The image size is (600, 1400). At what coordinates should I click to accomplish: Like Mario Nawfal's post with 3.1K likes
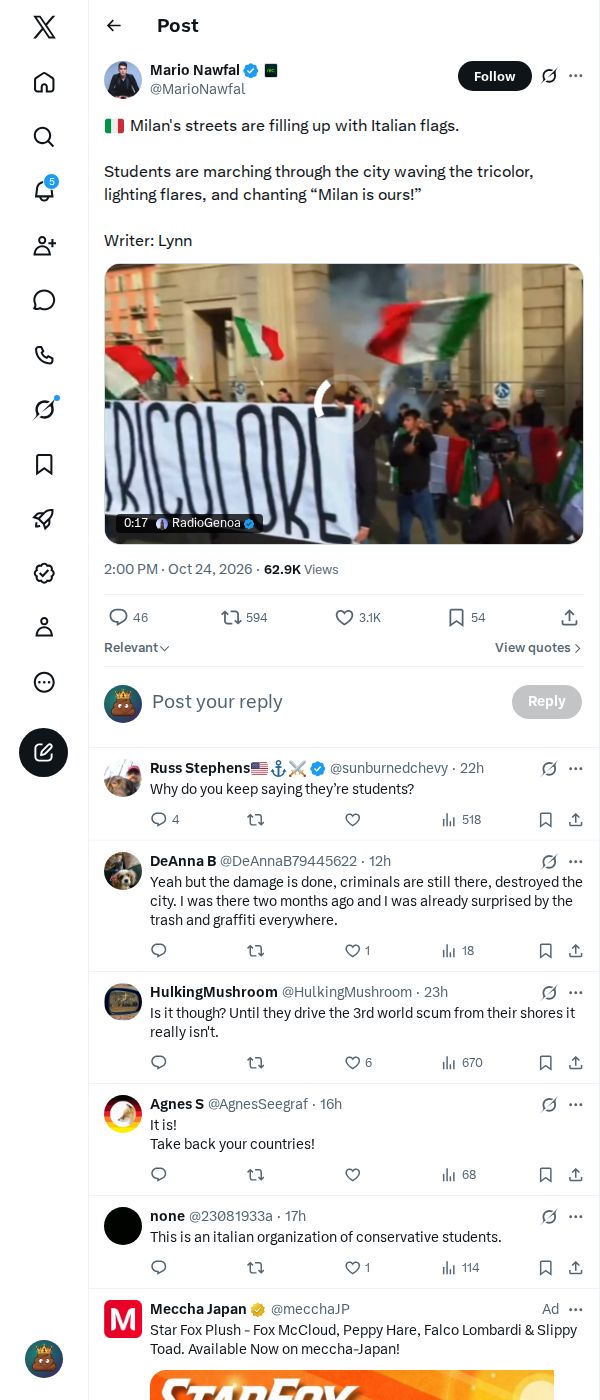(358, 618)
